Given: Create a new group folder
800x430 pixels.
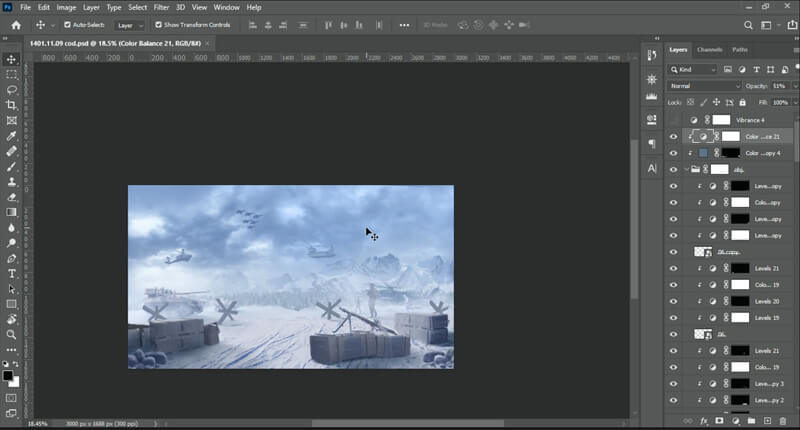Looking at the screenshot, I should tap(751, 421).
